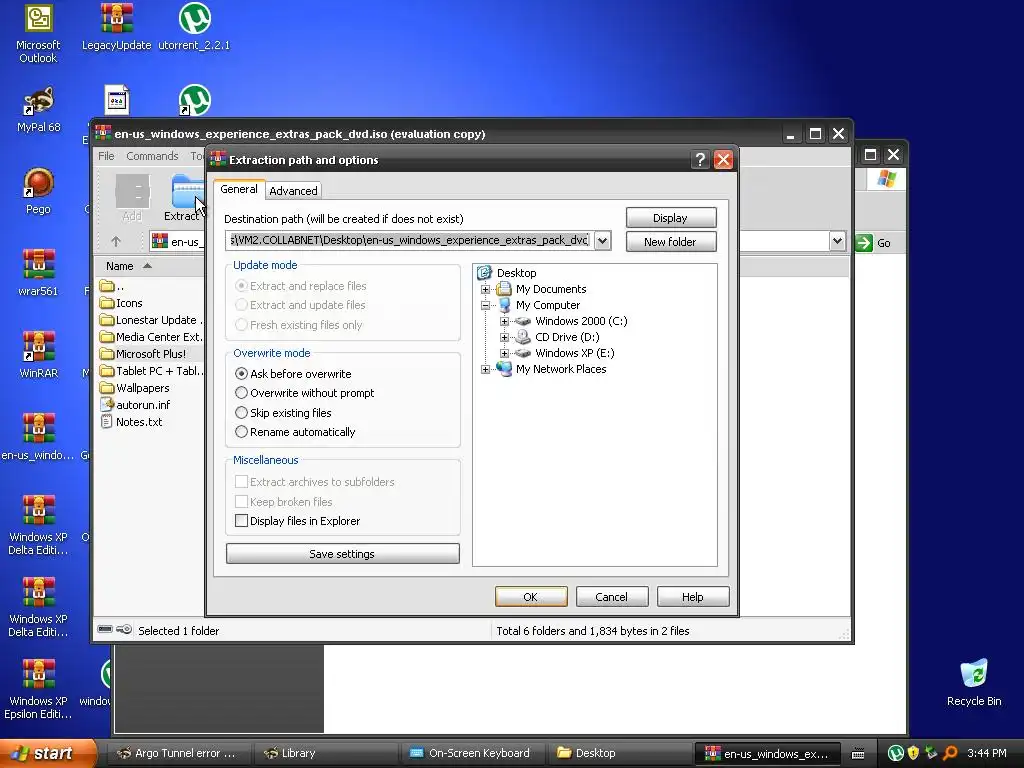Launch WinRAR desktop shortcut
This screenshot has height=768, width=1024.
[x=38, y=355]
